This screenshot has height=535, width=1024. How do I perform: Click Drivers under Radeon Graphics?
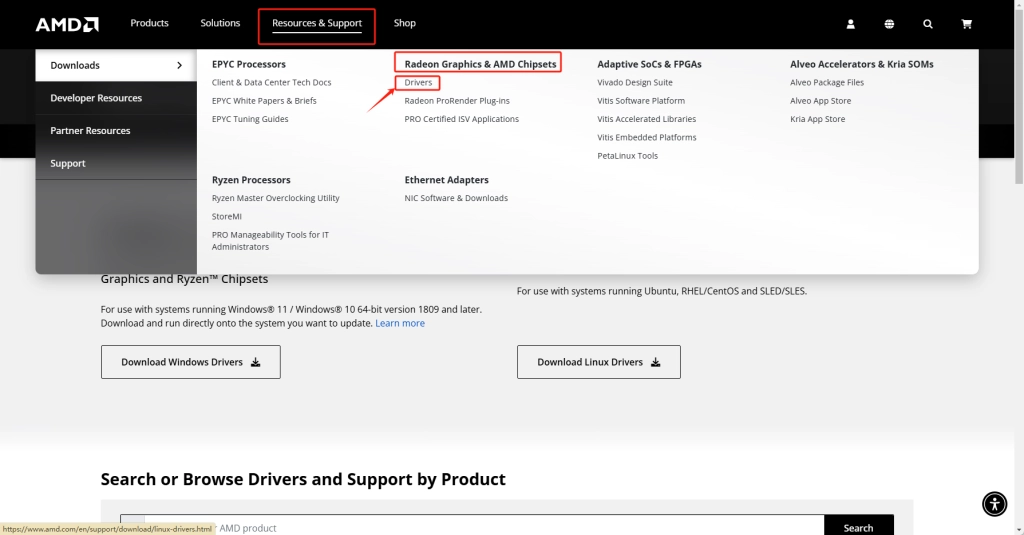pyautogui.click(x=418, y=82)
